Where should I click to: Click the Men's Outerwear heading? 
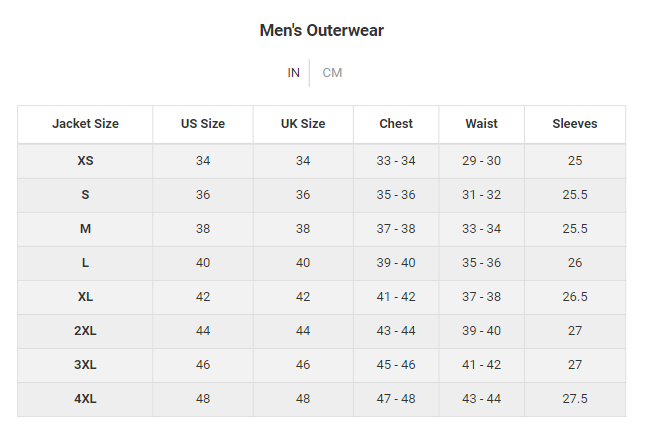tap(322, 30)
